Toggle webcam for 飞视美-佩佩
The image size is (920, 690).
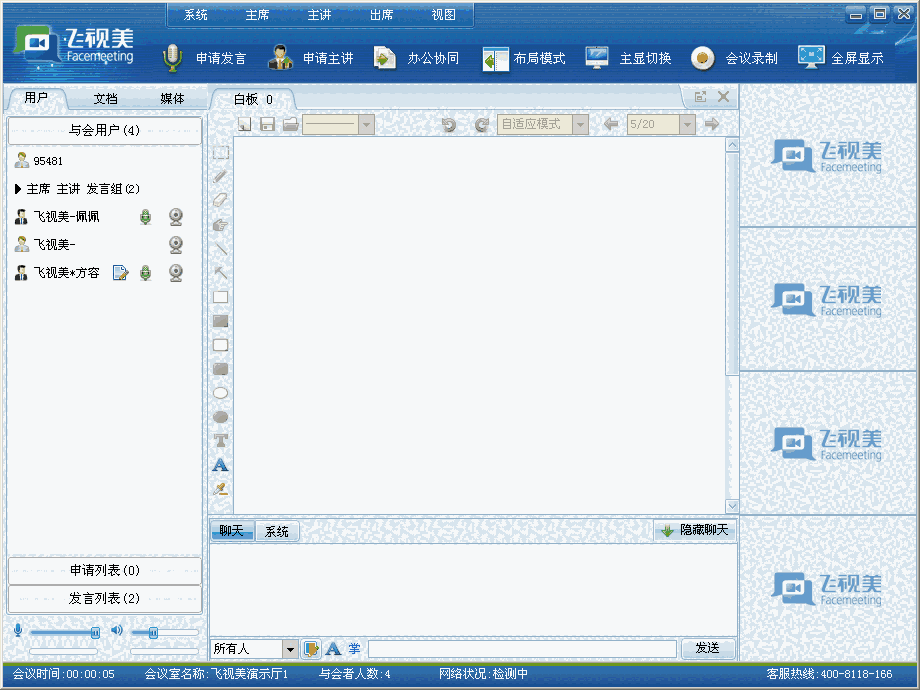coord(176,217)
